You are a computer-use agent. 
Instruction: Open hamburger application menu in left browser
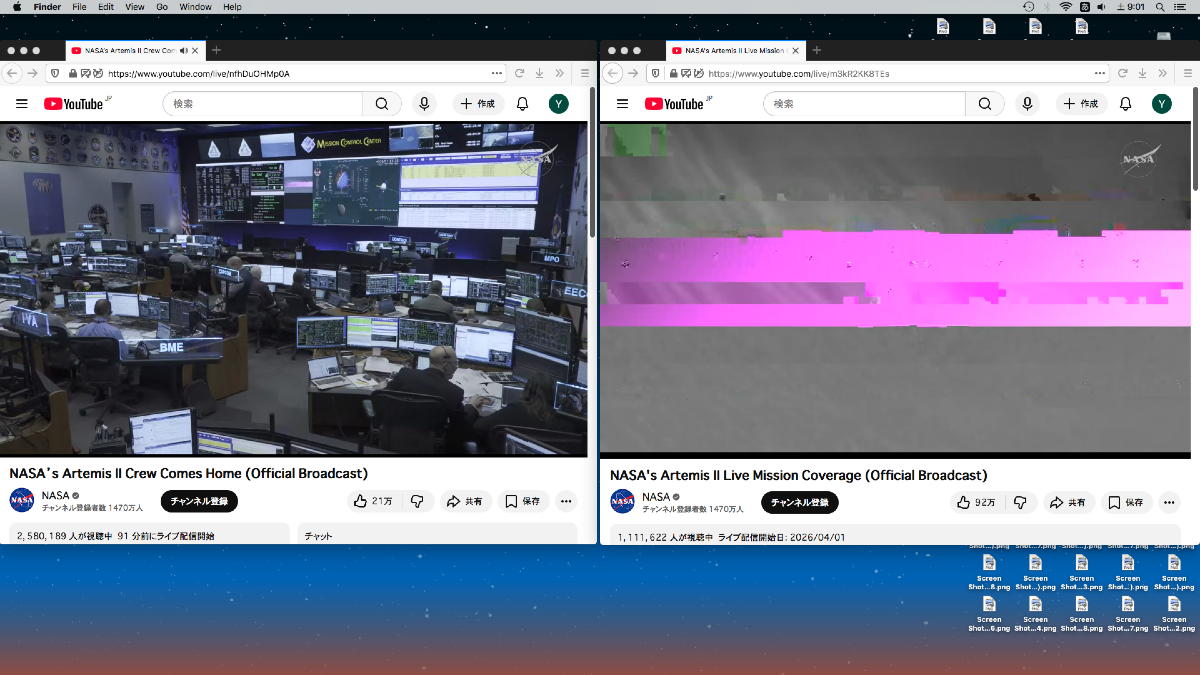pos(585,73)
